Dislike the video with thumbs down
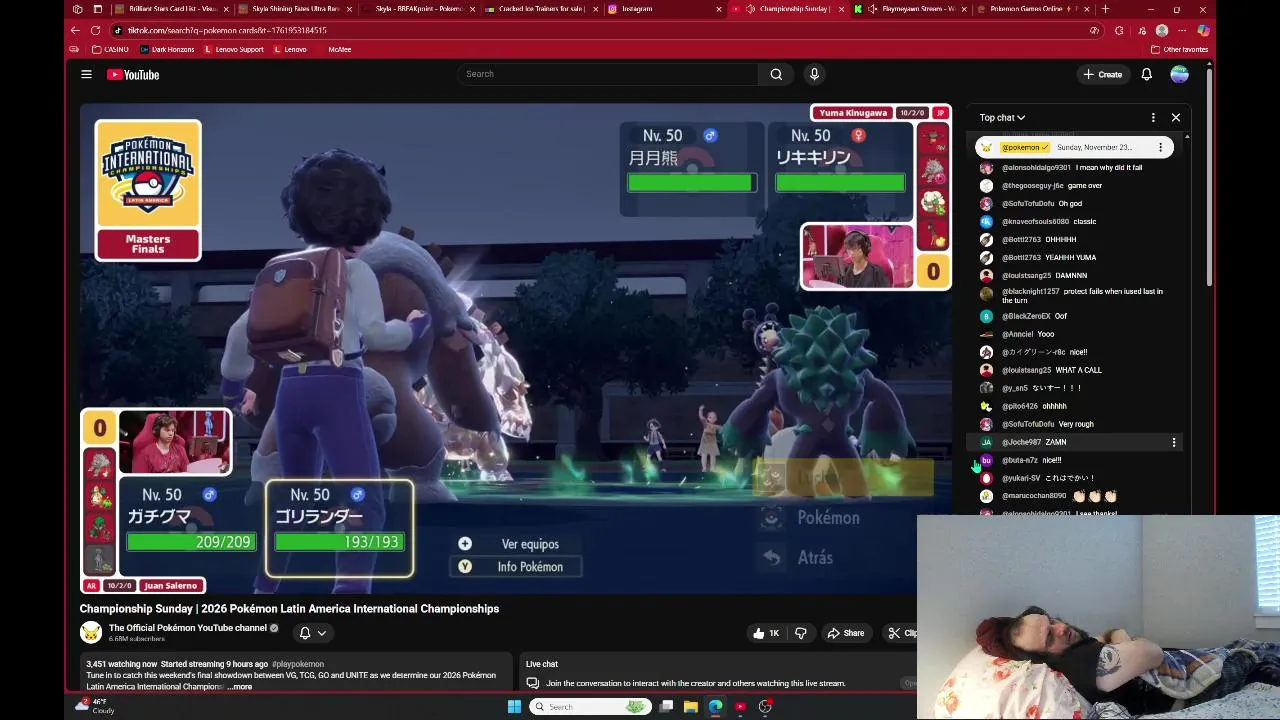The image size is (1280, 720). 801,633
